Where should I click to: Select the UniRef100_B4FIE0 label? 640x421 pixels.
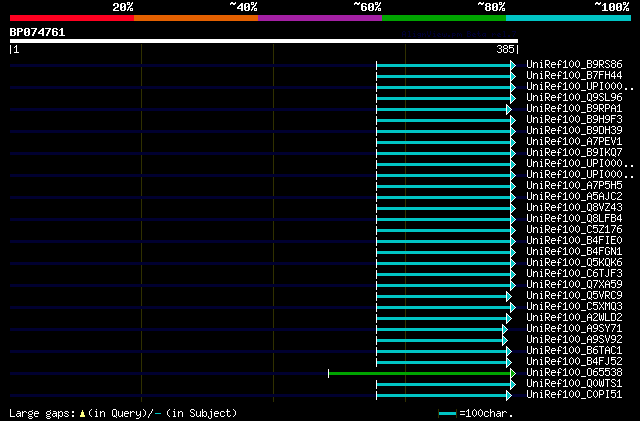pyautogui.click(x=574, y=241)
